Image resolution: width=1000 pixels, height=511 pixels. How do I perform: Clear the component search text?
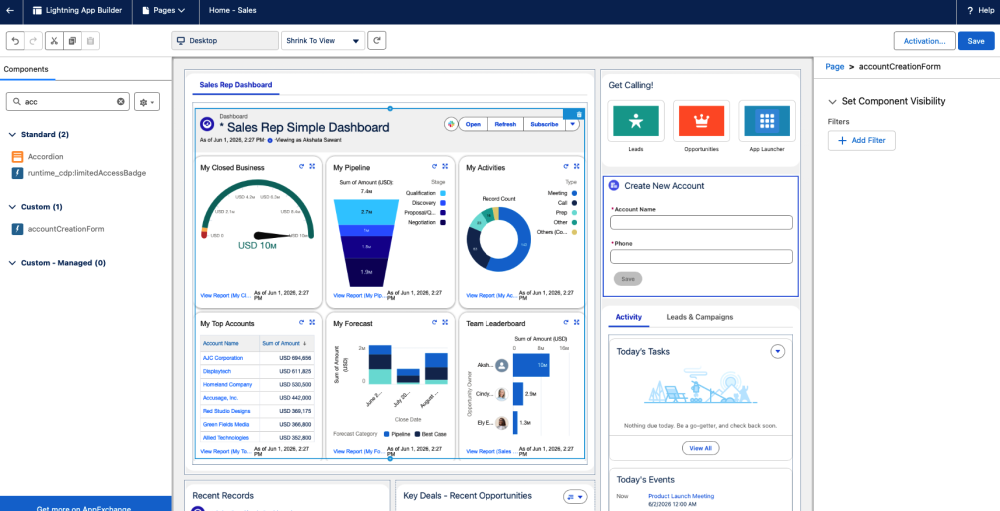pos(121,102)
